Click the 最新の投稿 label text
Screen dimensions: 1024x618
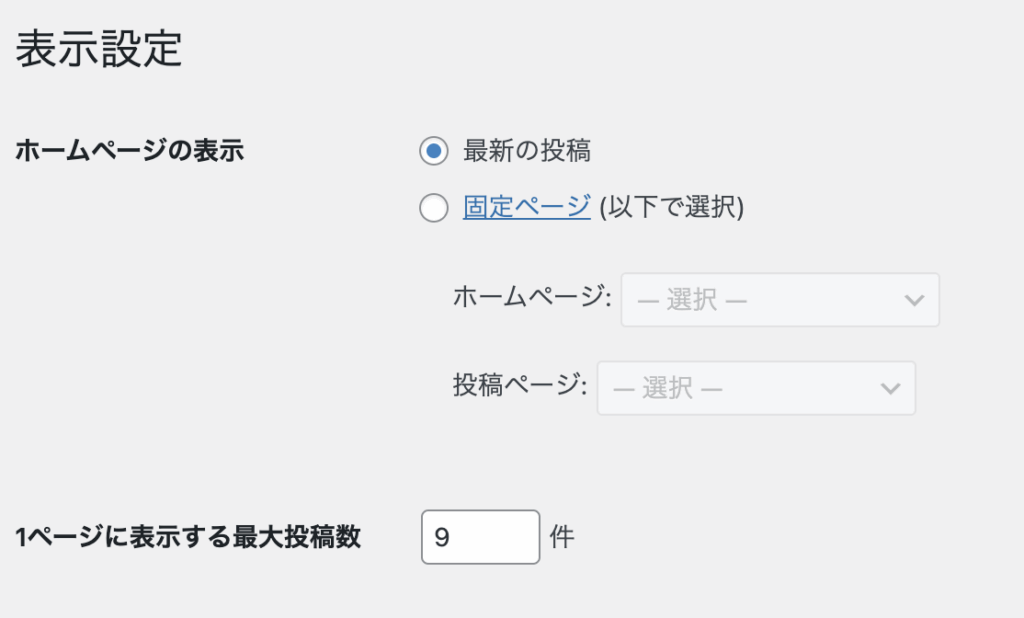(x=527, y=151)
